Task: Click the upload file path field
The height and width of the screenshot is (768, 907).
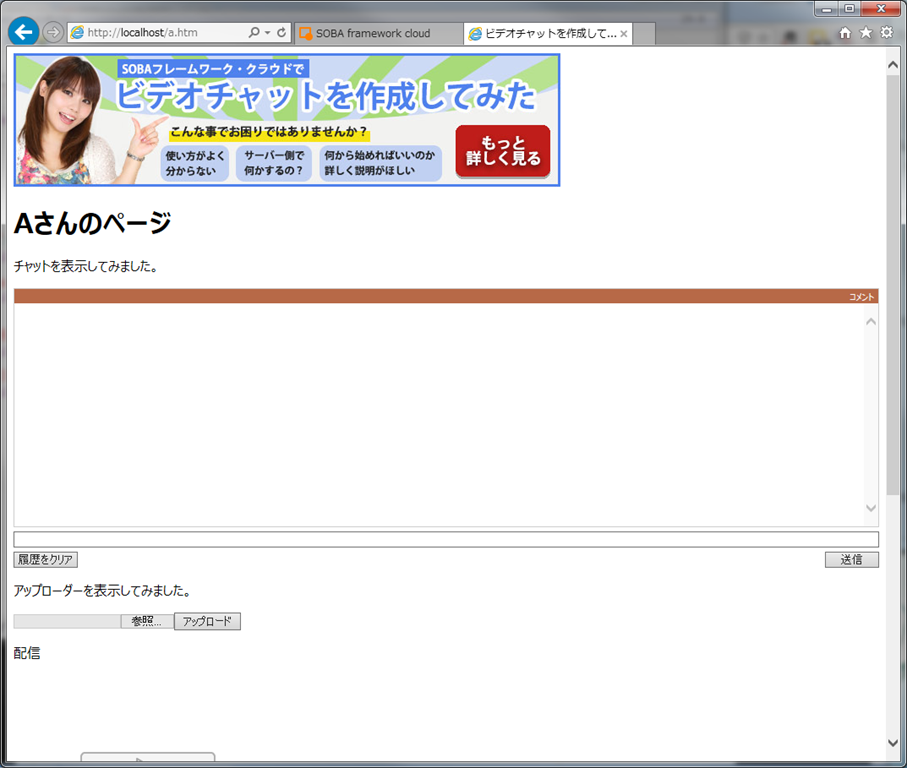Action: 67,621
